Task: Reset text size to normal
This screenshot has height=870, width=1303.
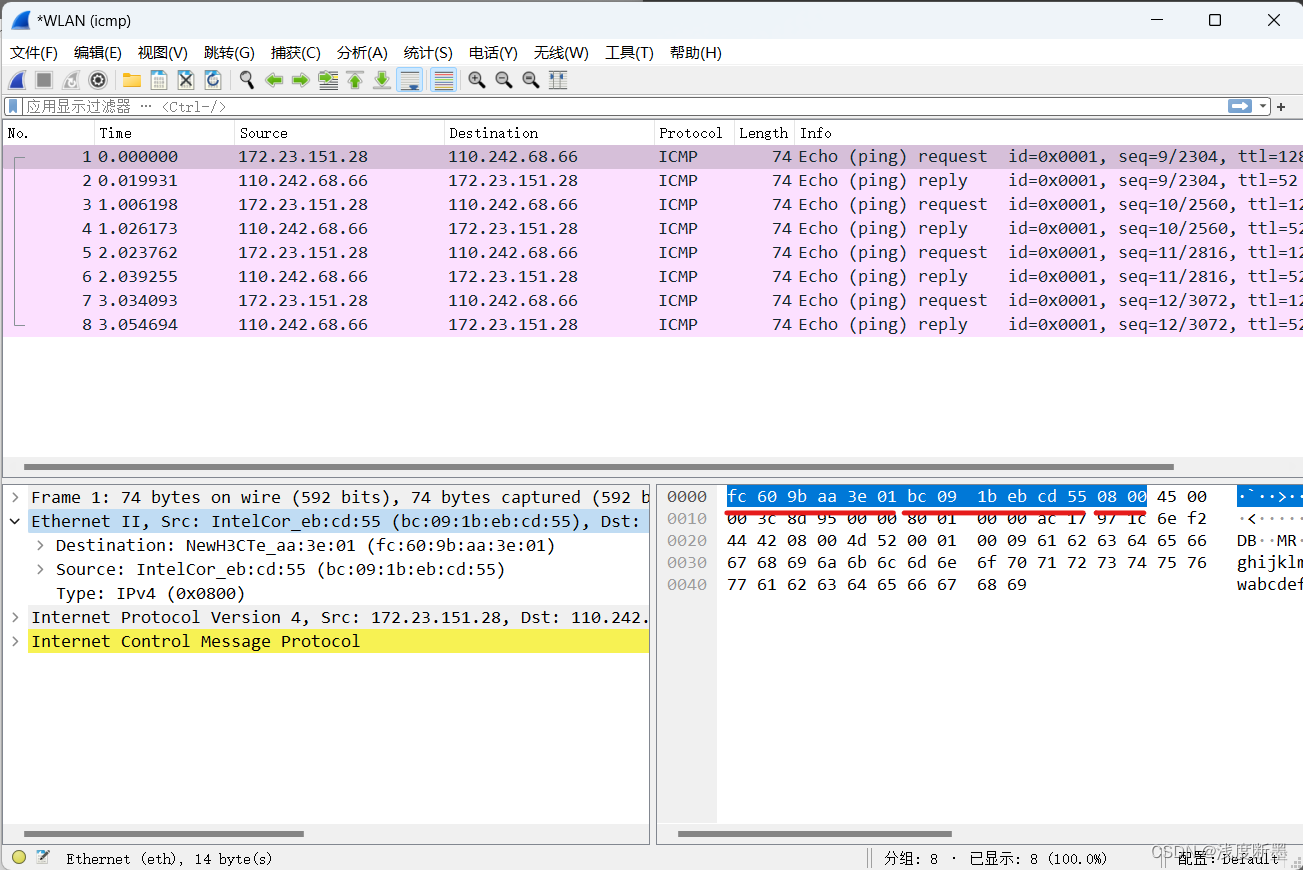Action: pyautogui.click(x=531, y=80)
